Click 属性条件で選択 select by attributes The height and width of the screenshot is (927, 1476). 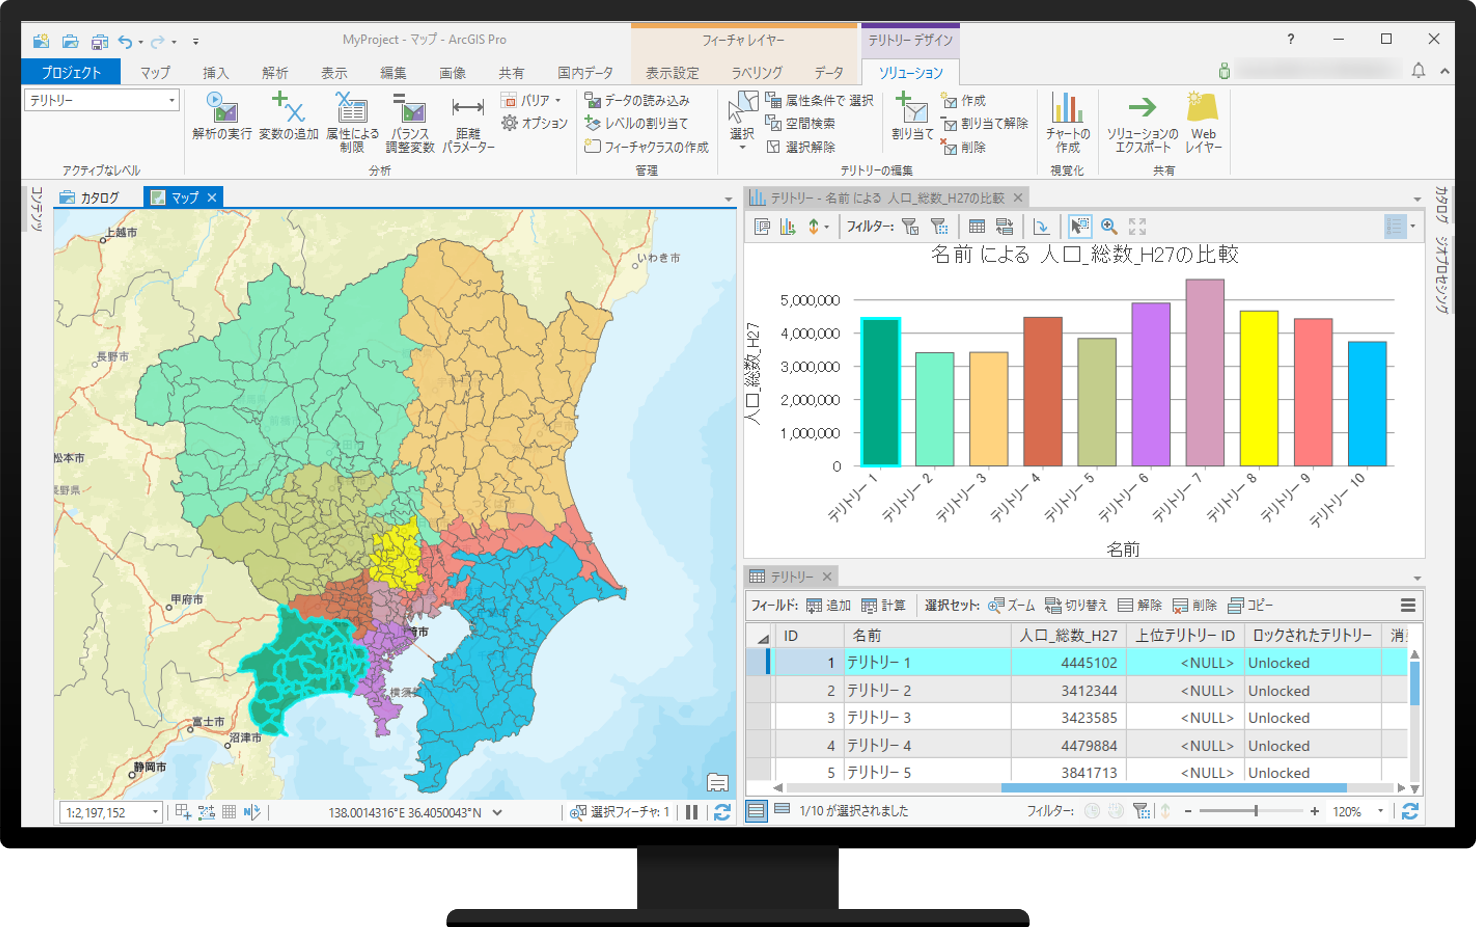819,100
